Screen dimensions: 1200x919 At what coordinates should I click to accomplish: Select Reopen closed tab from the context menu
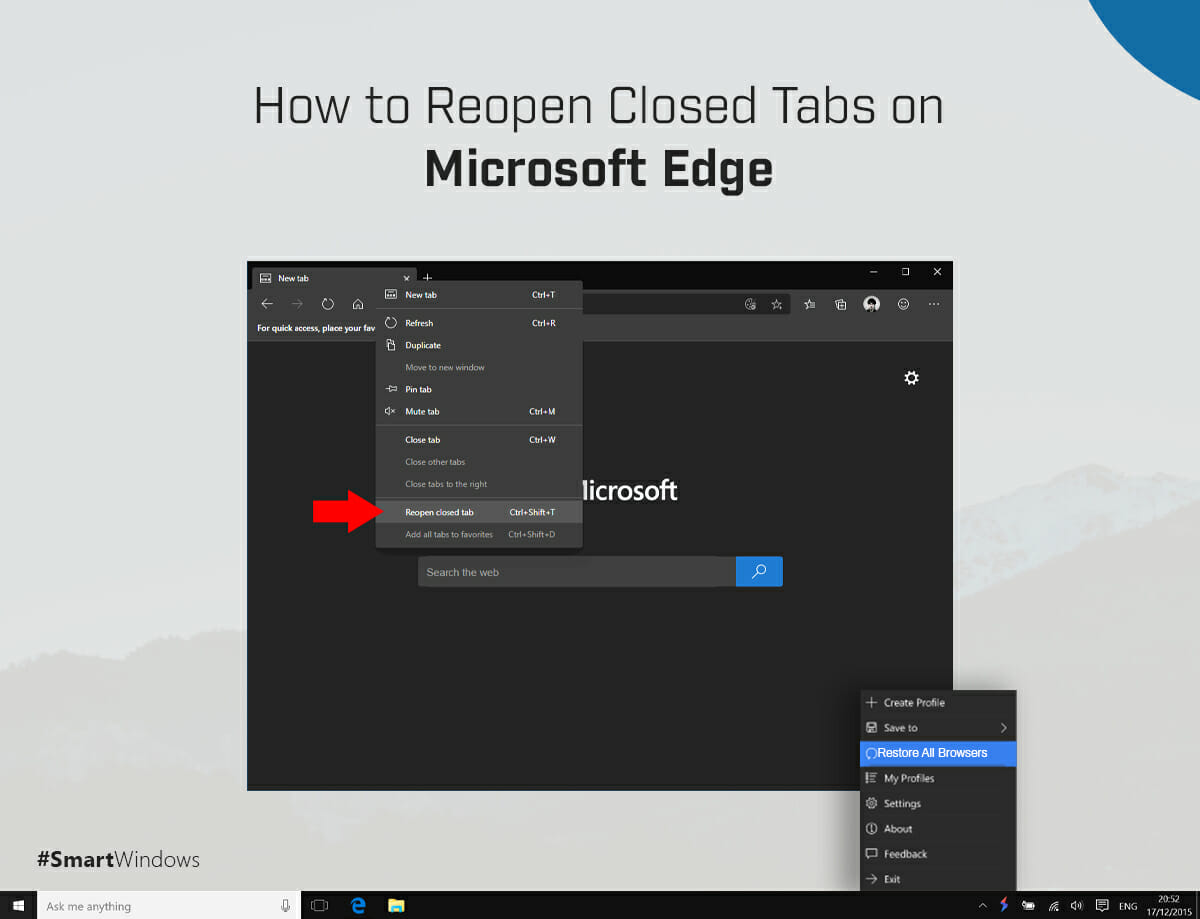pos(440,511)
